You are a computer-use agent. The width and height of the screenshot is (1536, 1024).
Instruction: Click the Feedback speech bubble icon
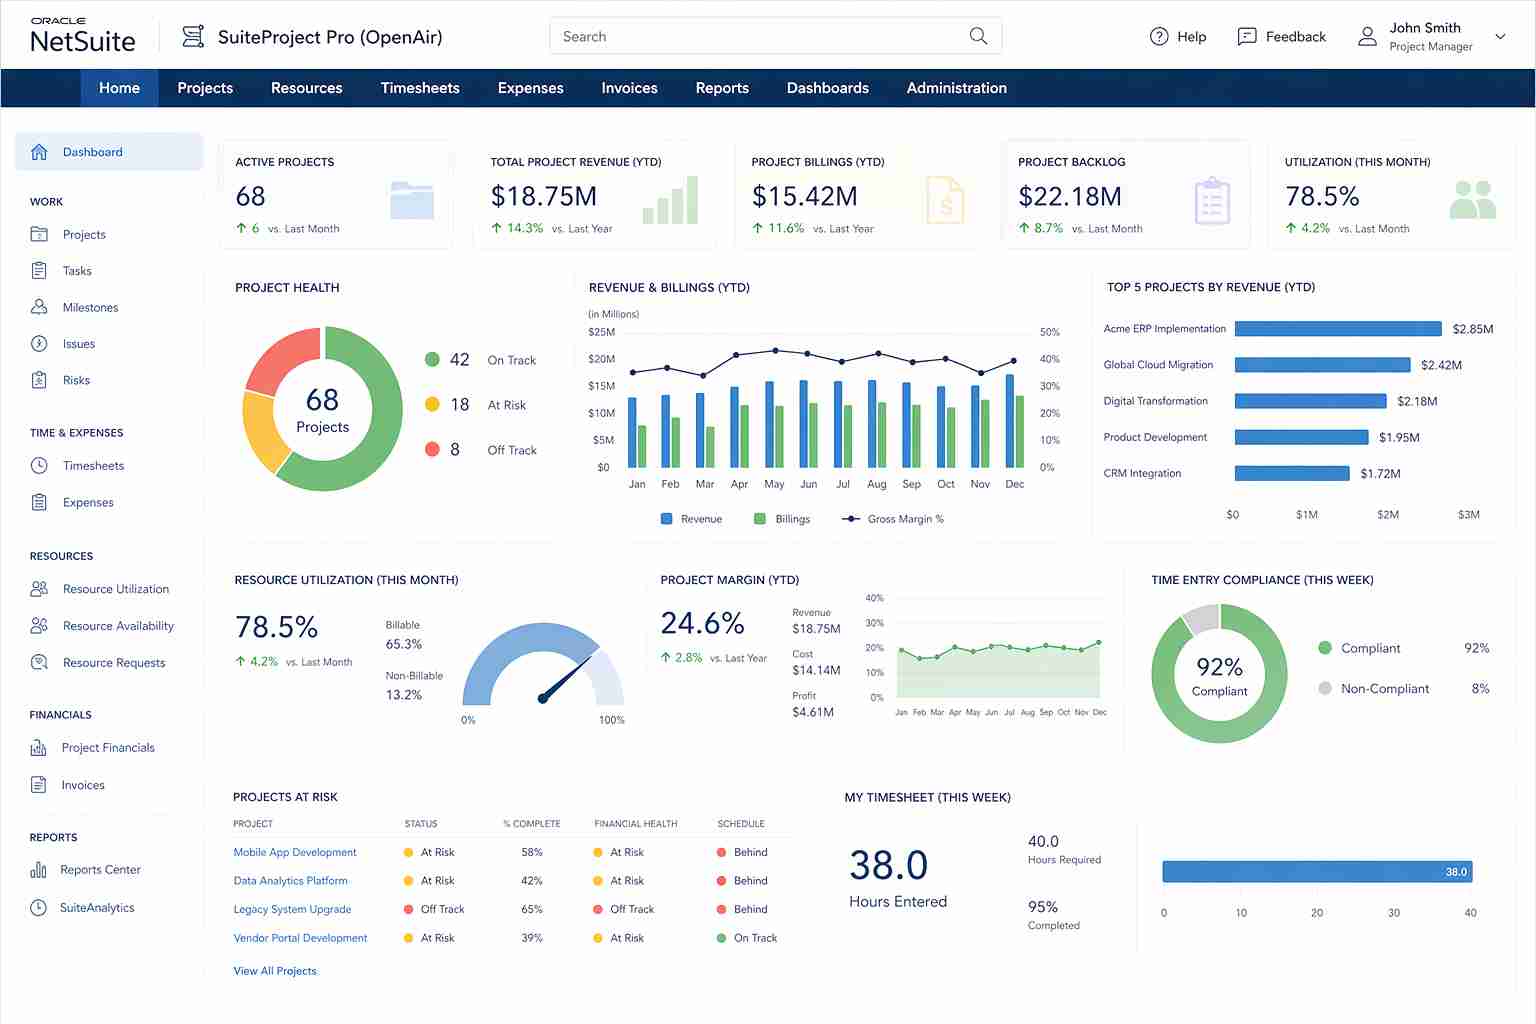[1247, 36]
